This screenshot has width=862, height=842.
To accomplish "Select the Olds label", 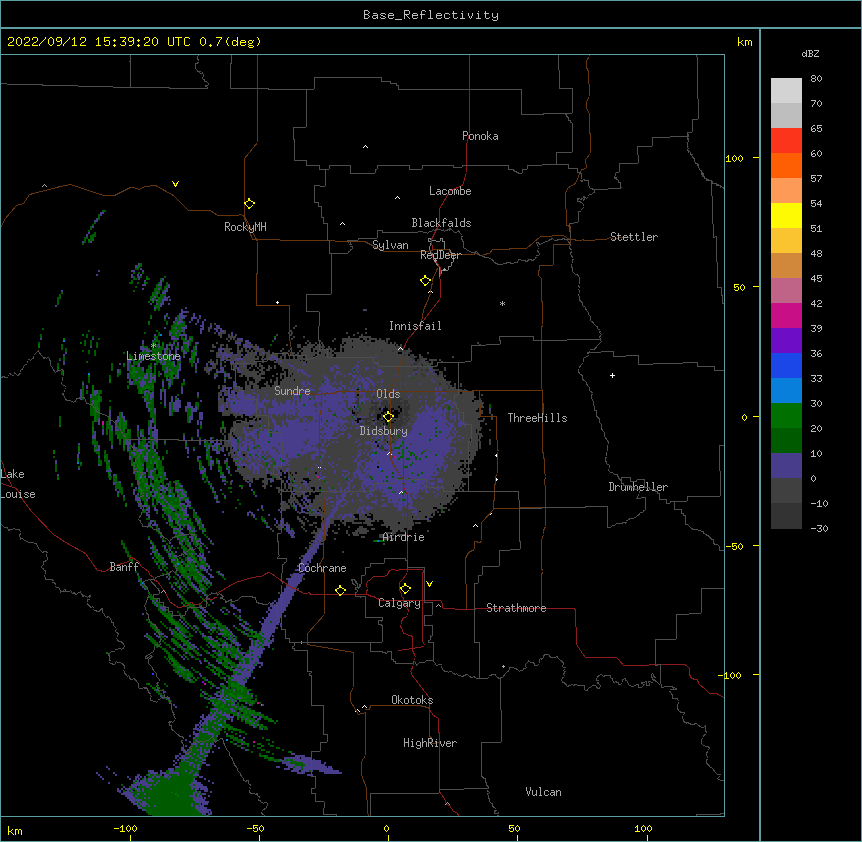I will coord(388,394).
